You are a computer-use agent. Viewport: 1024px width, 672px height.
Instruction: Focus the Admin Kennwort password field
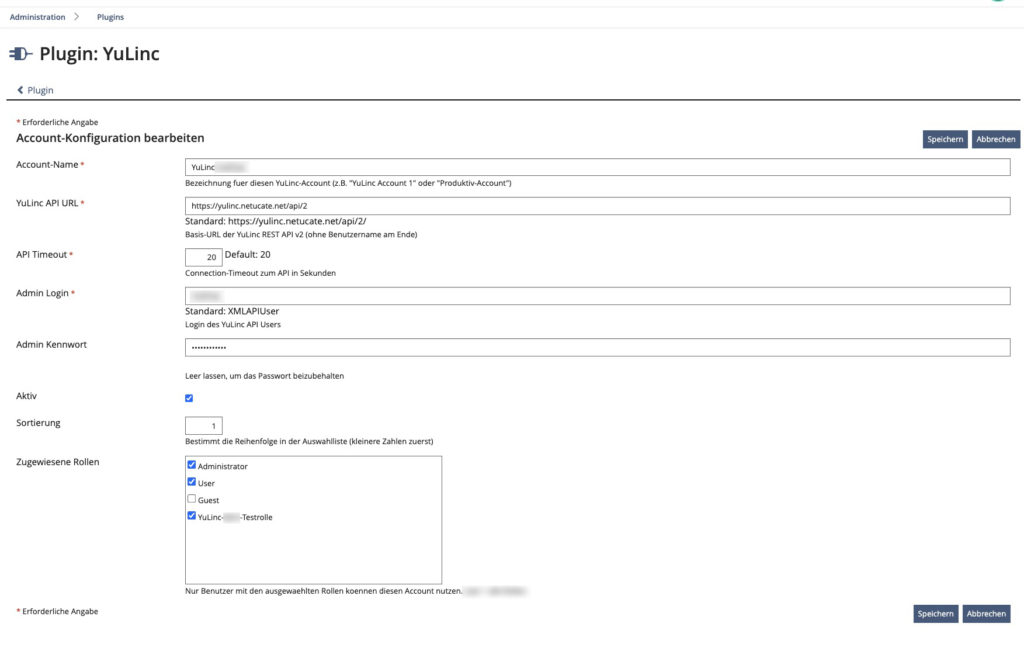[597, 347]
